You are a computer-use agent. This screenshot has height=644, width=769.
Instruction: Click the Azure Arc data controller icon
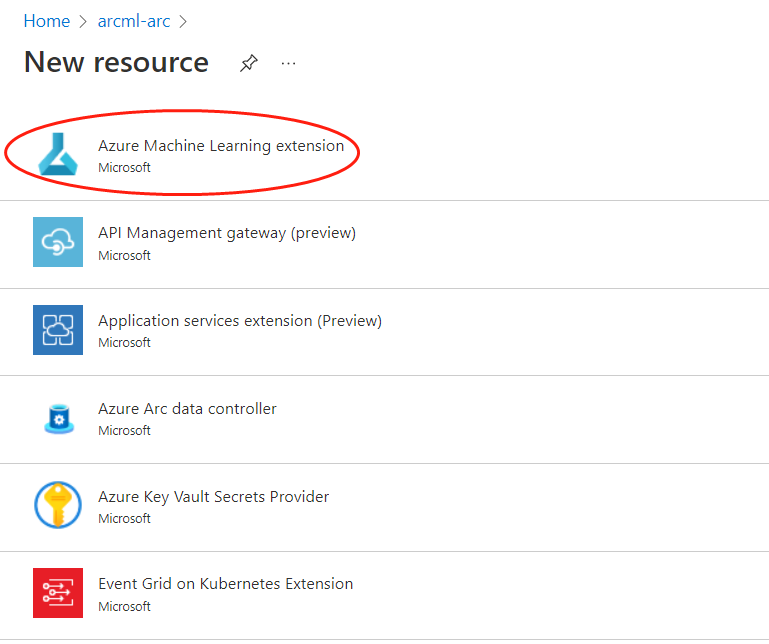pos(58,418)
